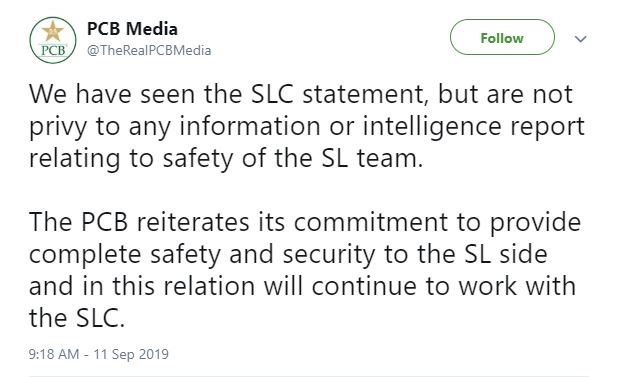Click the words 'intelligence report' in tweet
The width and height of the screenshot is (624, 377).
(474, 127)
